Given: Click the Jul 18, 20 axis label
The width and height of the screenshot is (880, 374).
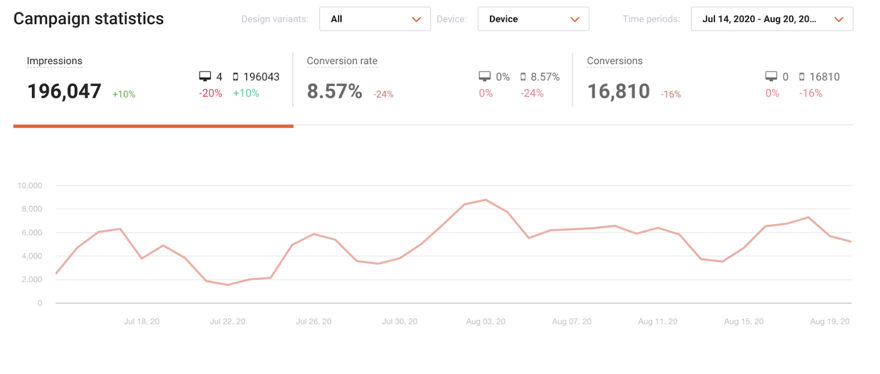Looking at the screenshot, I should click(x=141, y=322).
